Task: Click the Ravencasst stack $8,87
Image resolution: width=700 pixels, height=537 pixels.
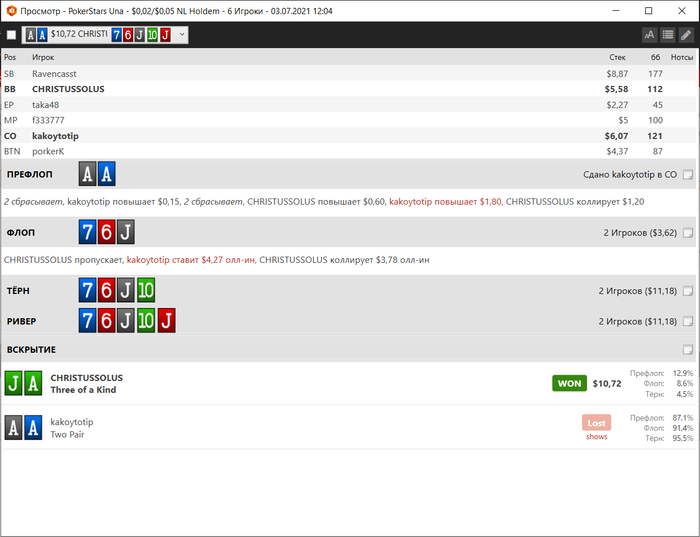Action: pyautogui.click(x=617, y=74)
